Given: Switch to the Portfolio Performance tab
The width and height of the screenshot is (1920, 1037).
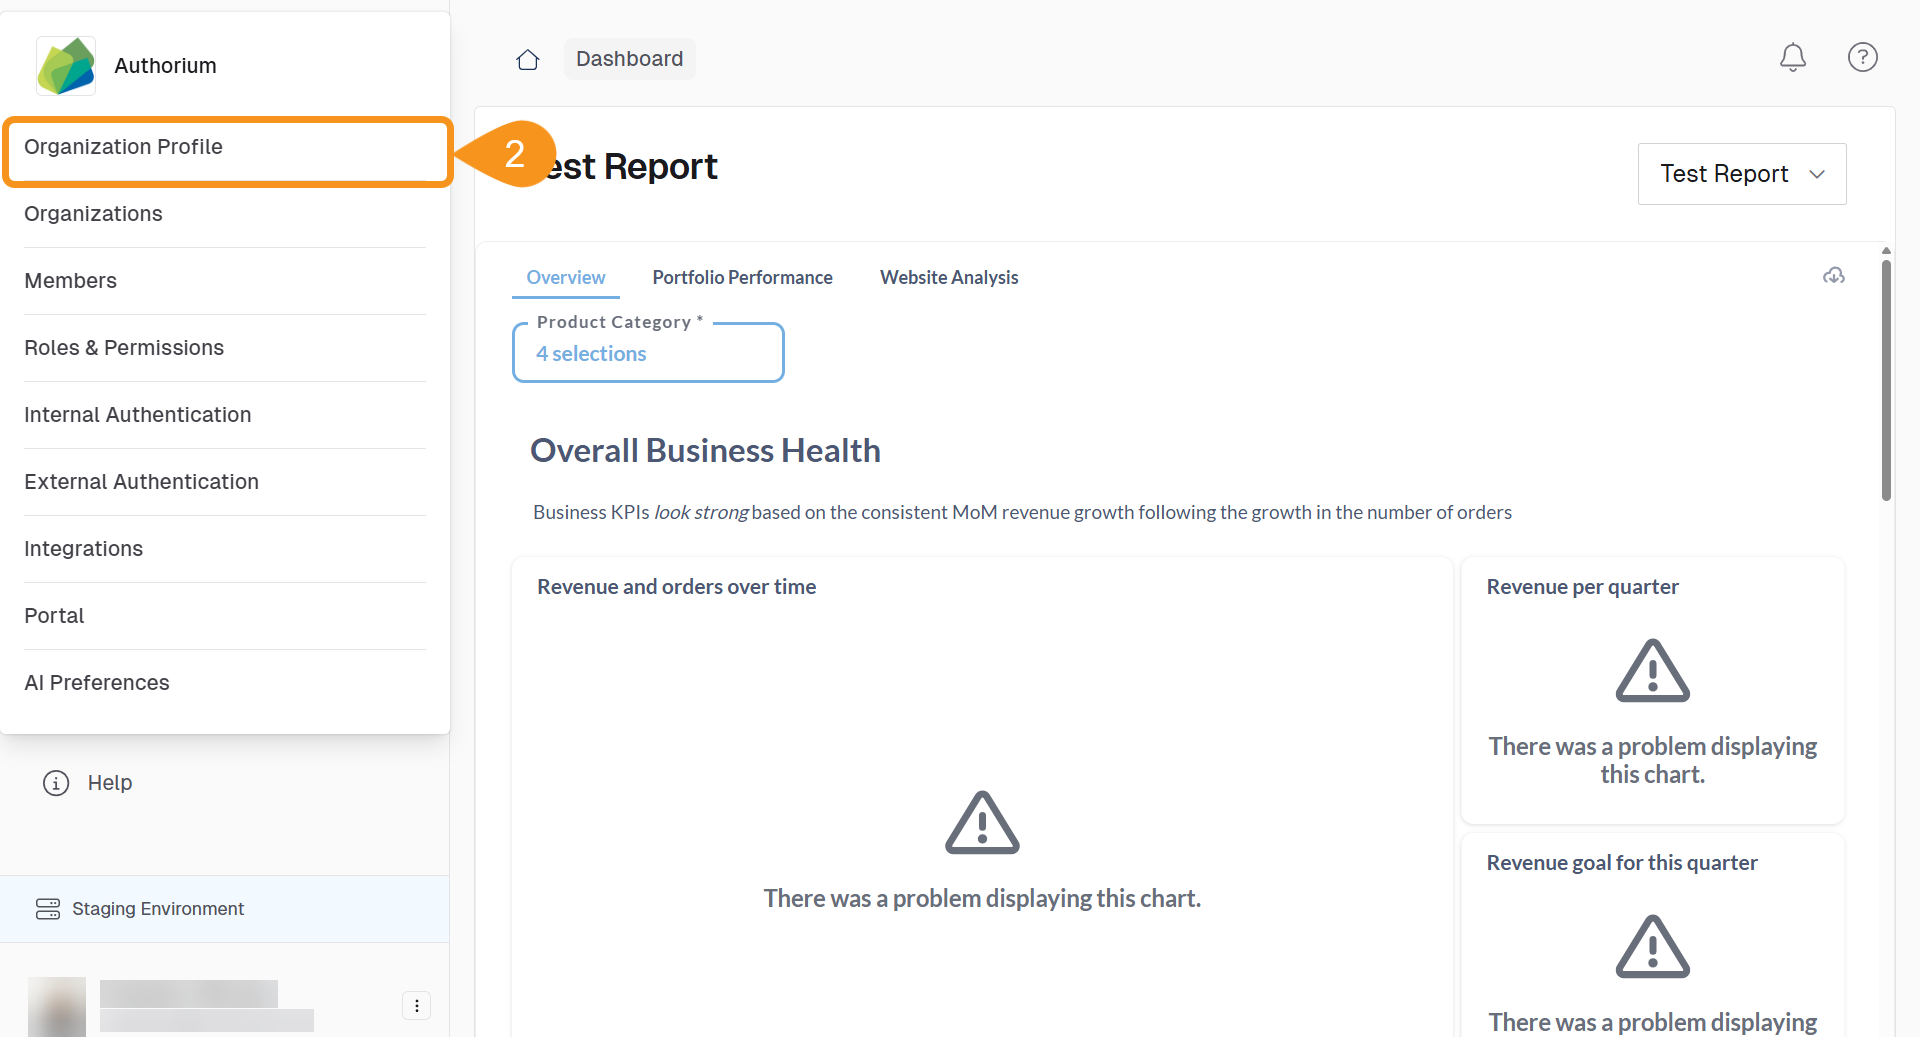Looking at the screenshot, I should [742, 277].
